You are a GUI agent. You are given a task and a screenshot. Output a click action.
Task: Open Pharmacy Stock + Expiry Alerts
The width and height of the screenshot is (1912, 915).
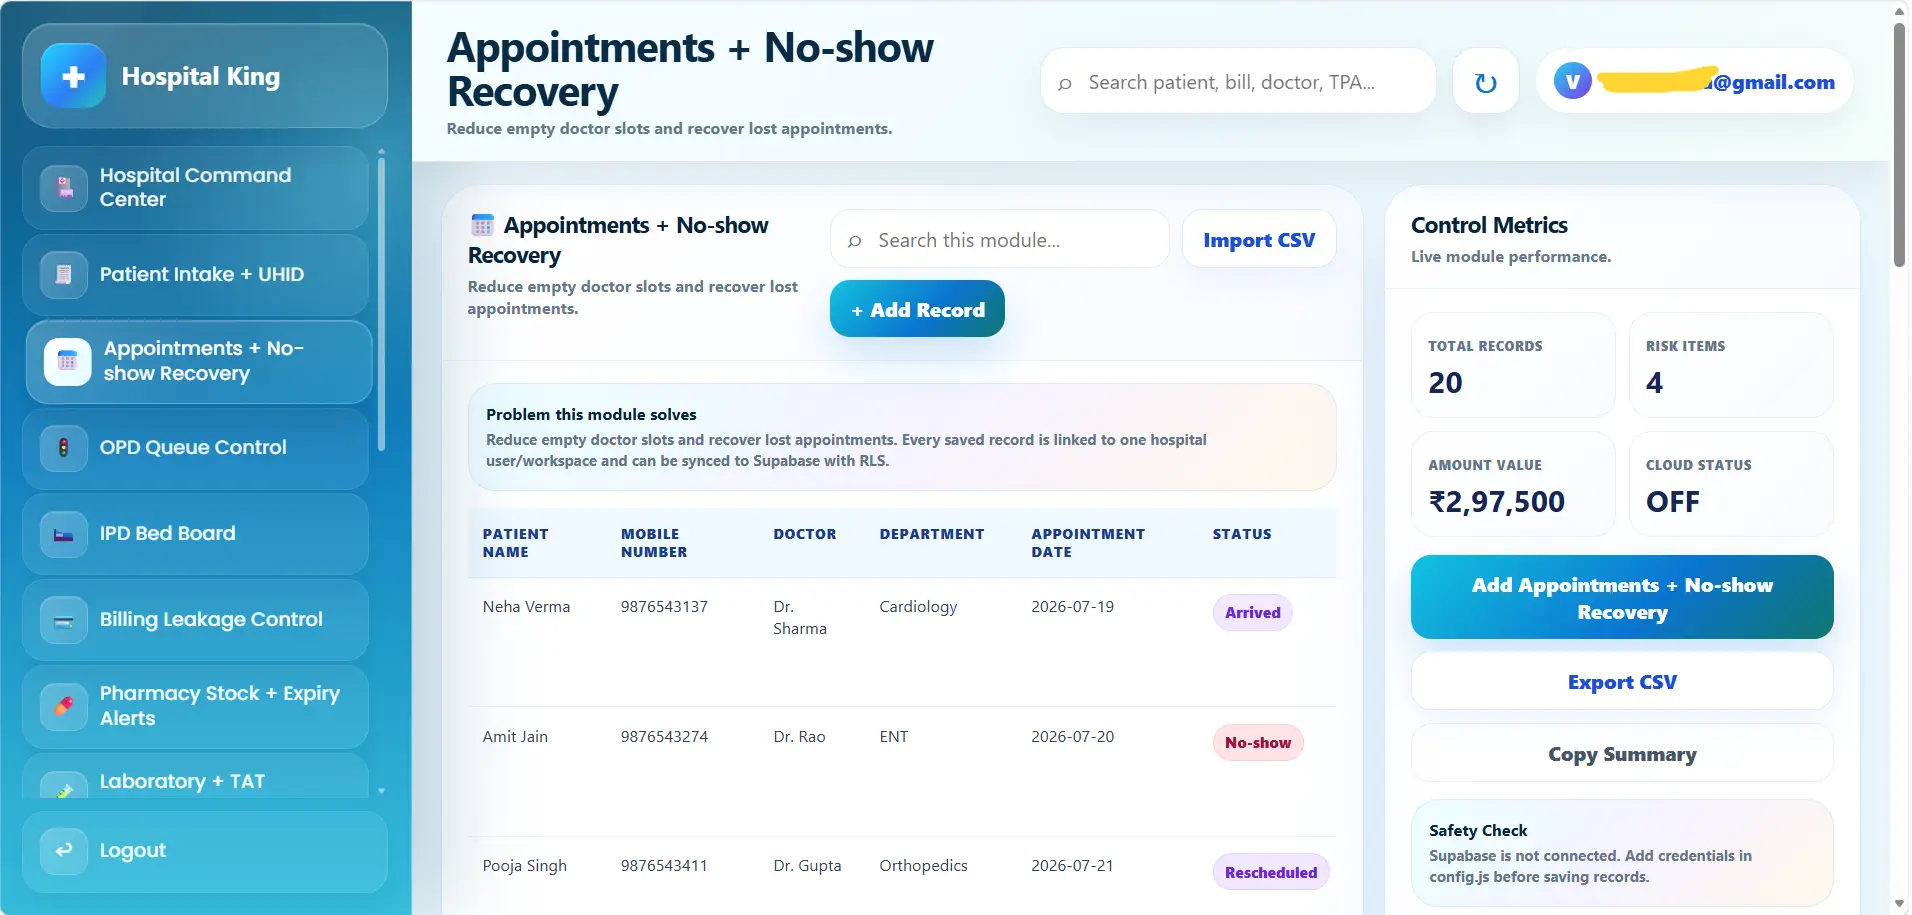[195, 706]
